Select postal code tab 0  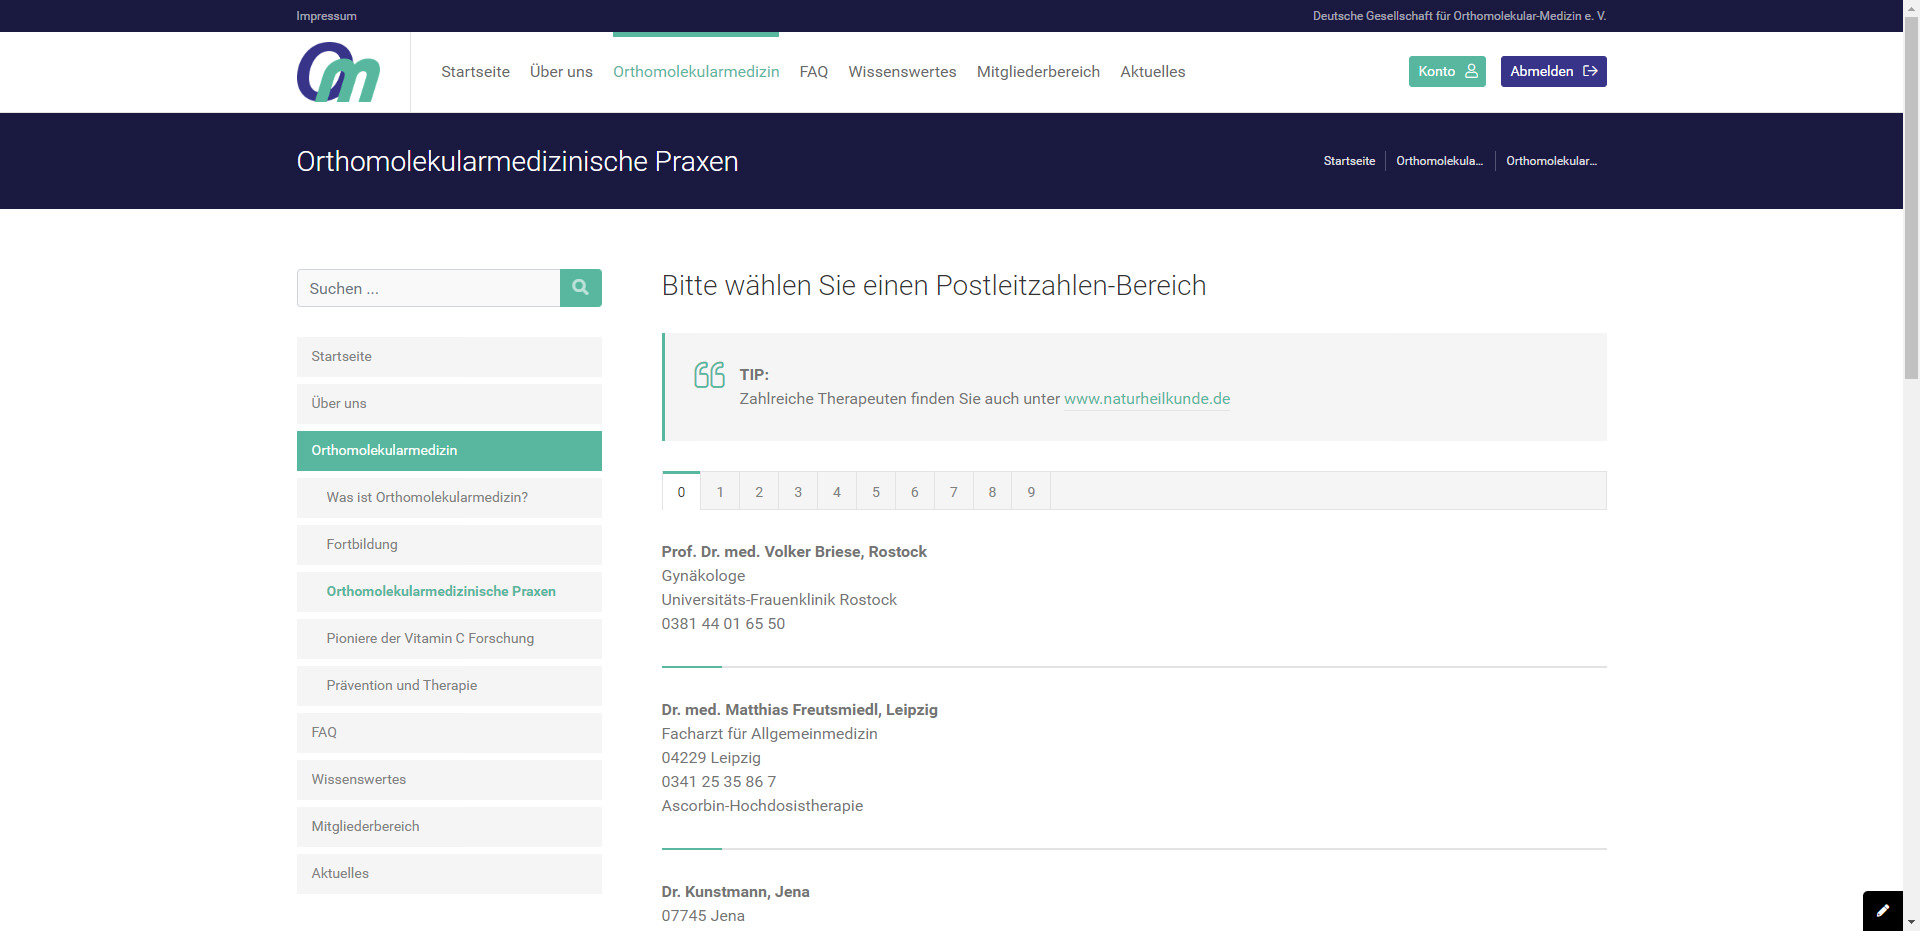click(681, 491)
